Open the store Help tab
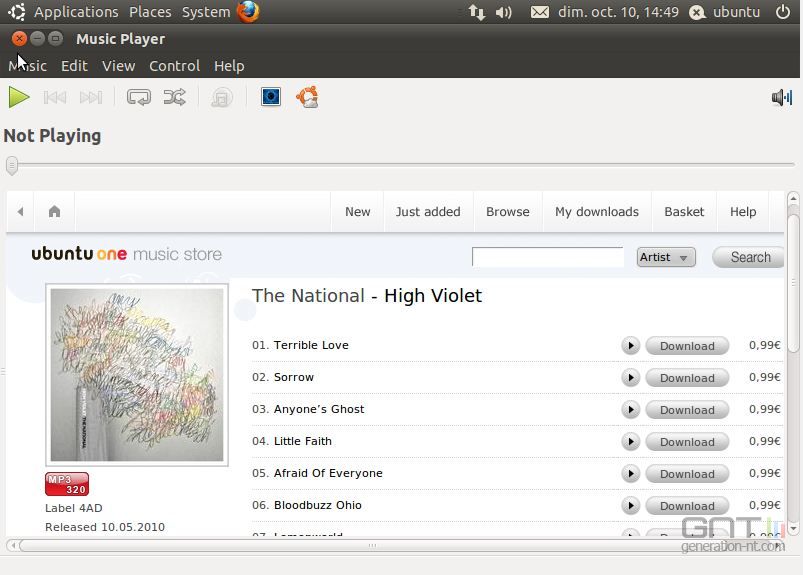The image size is (803, 575). pos(743,211)
